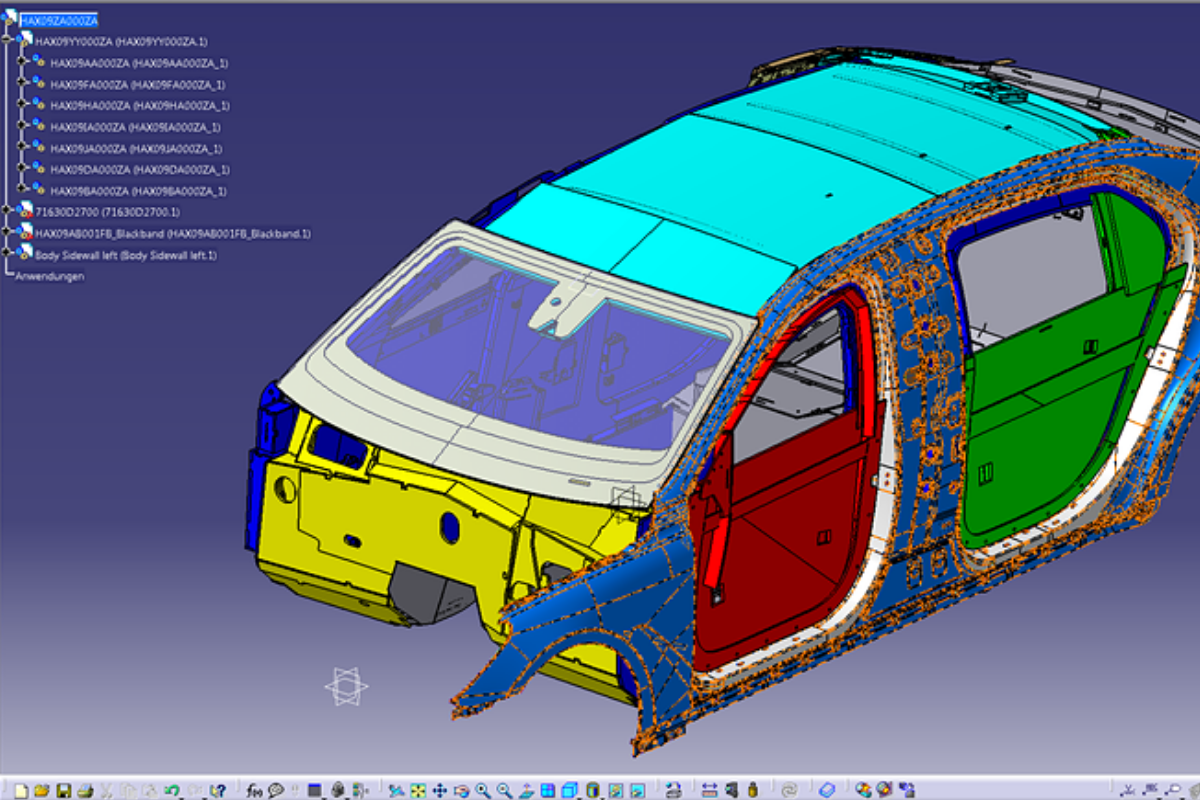The image size is (1200, 800).
Task: Activate the Pan view tool
Action: coord(439,789)
